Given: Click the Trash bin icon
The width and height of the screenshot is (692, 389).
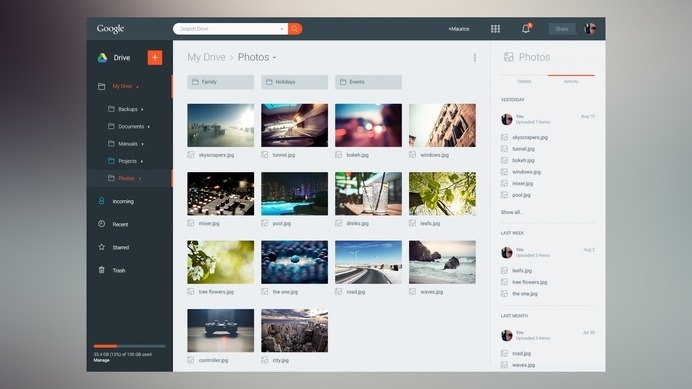Looking at the screenshot, I should [102, 270].
